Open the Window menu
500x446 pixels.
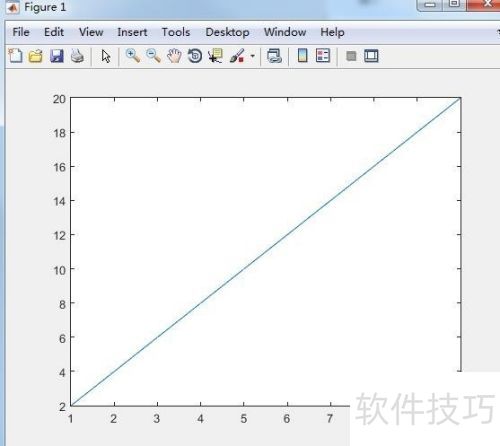click(285, 32)
